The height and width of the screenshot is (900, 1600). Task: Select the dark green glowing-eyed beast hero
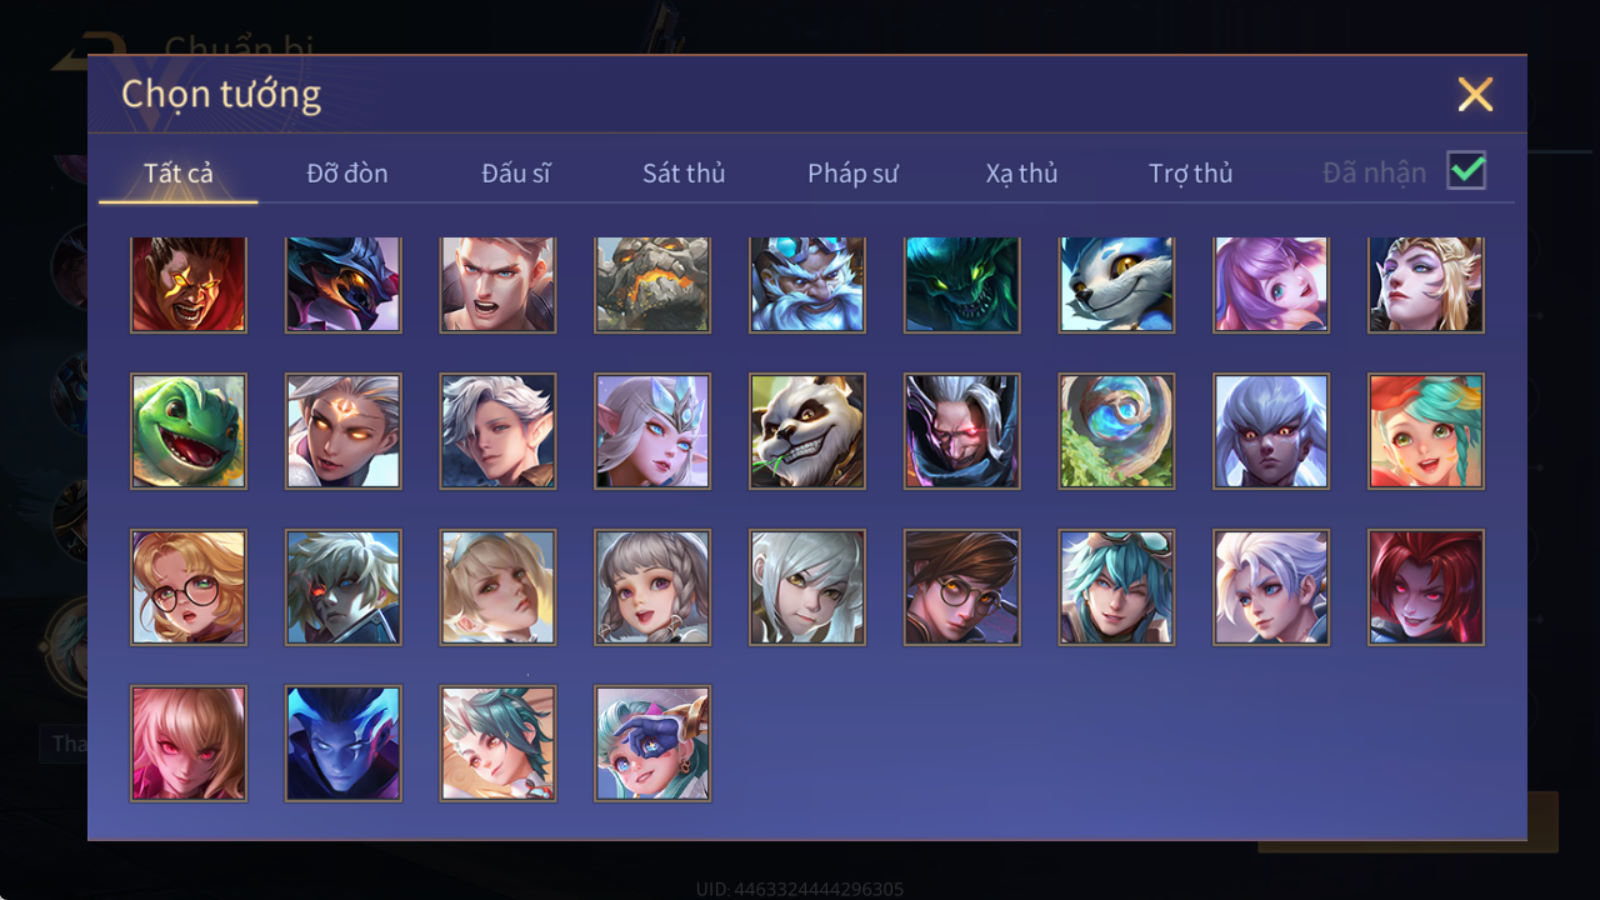point(961,285)
